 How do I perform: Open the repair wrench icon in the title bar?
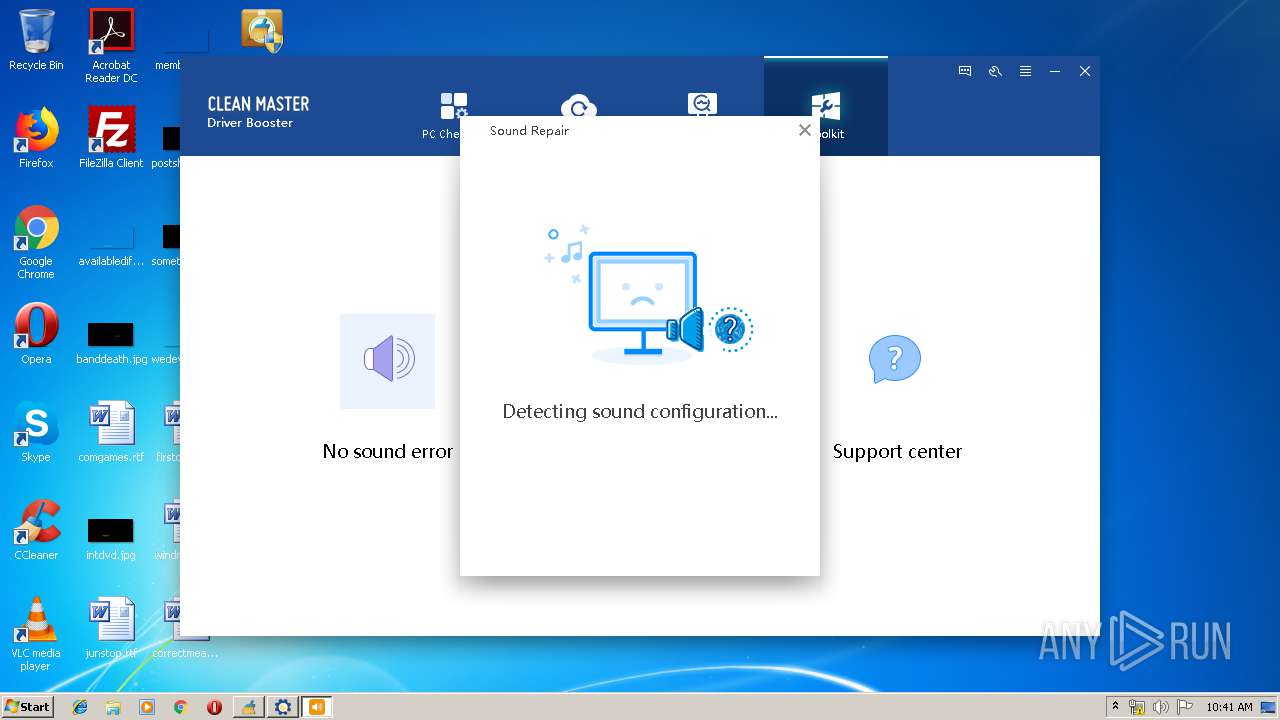995,71
